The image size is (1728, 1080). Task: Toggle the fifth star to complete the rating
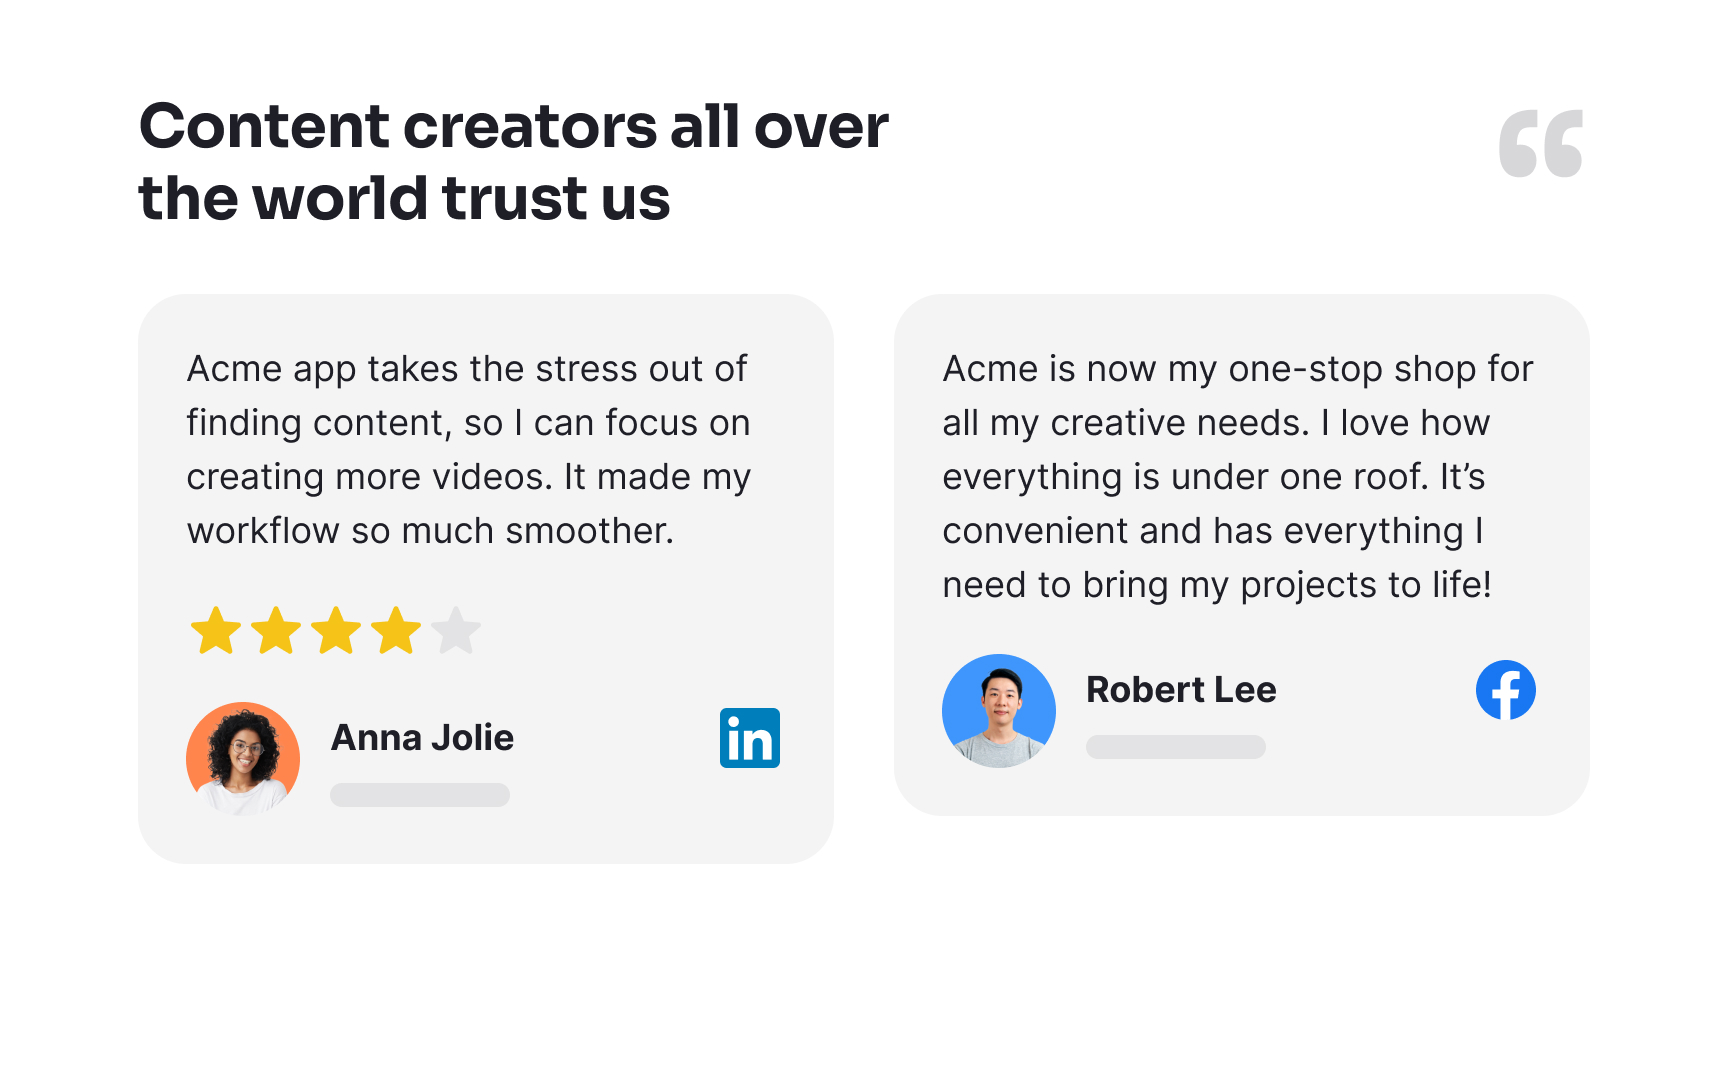[457, 630]
